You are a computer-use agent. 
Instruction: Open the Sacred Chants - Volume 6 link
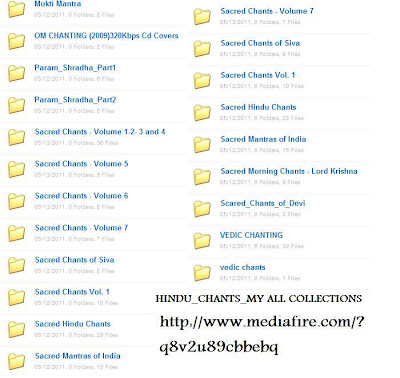[81, 196]
